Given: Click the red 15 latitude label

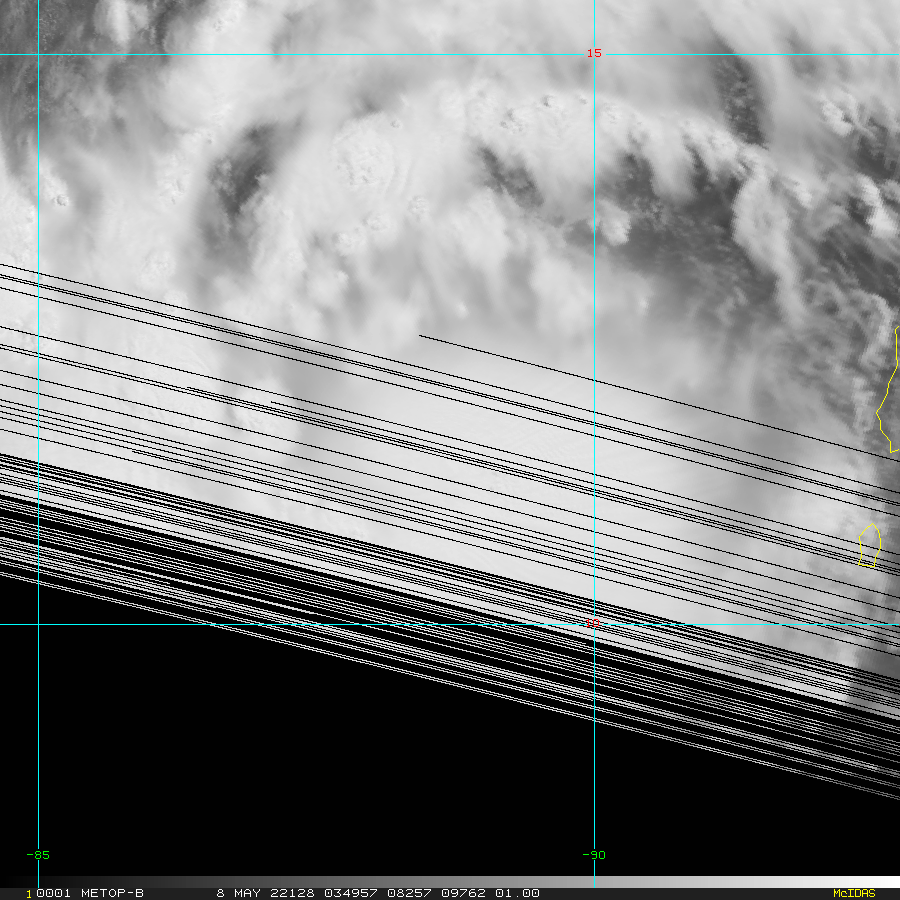Looking at the screenshot, I should point(594,53).
